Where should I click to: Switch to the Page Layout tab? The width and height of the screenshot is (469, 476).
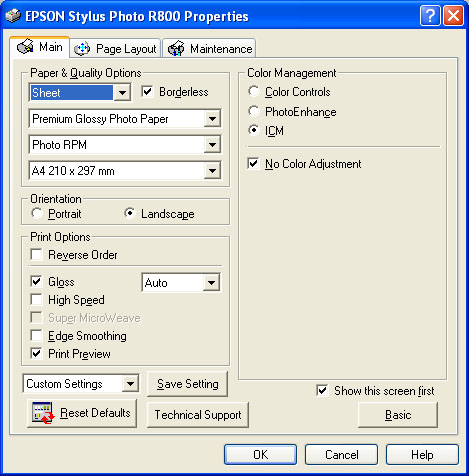115,49
